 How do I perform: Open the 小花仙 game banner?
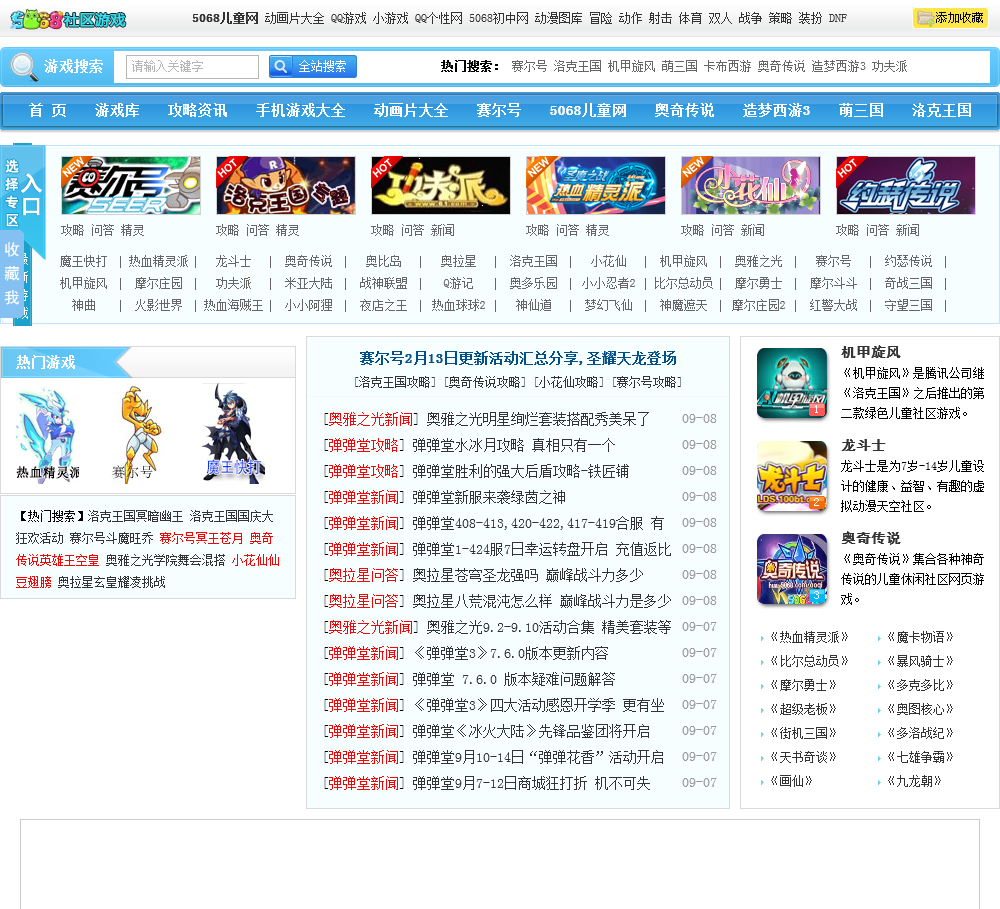coord(751,186)
